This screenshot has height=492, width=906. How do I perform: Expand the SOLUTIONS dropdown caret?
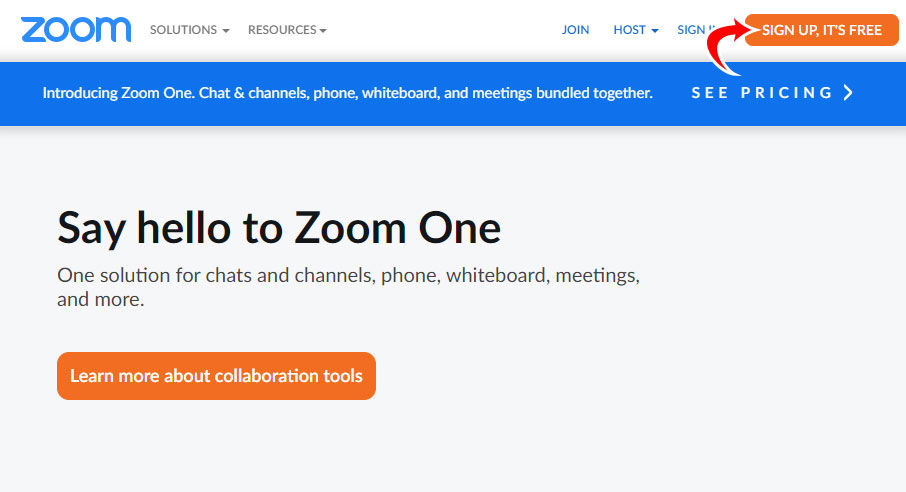click(226, 31)
